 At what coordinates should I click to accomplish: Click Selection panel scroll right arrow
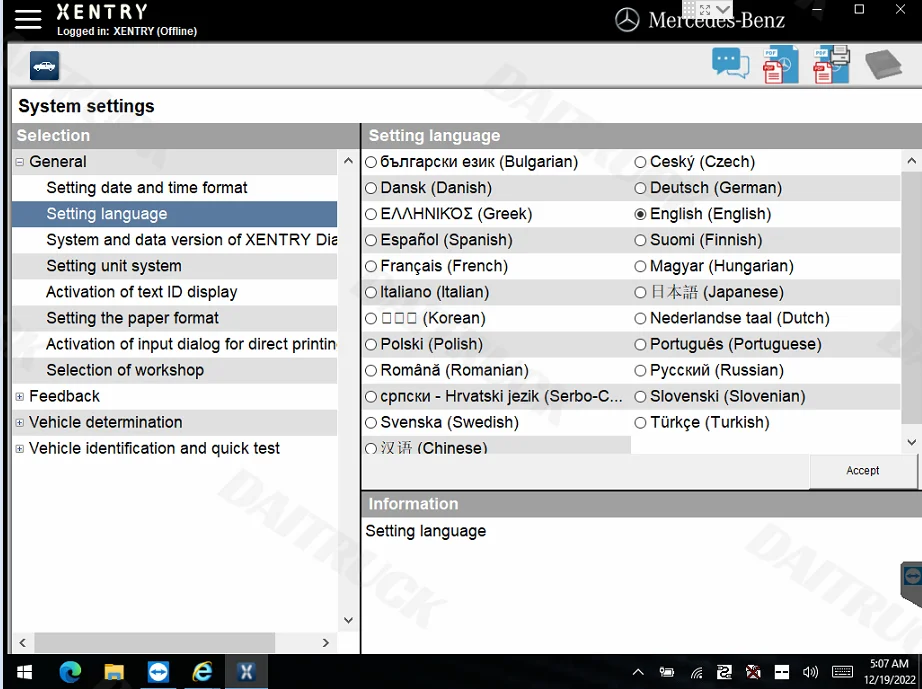coord(326,643)
